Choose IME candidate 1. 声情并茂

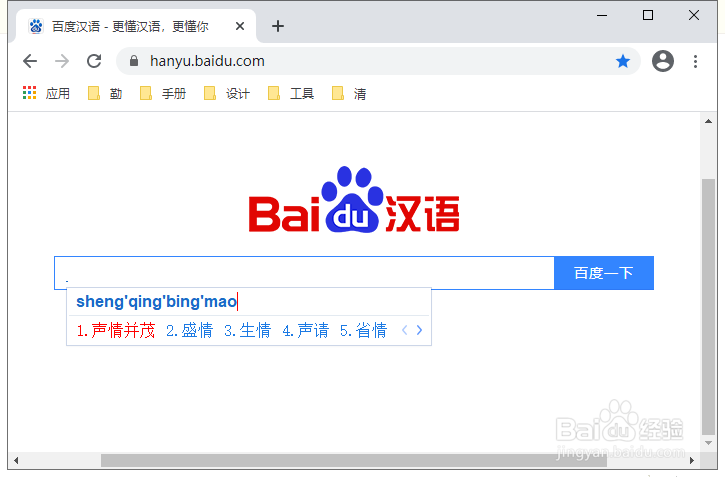pyautogui.click(x=116, y=330)
